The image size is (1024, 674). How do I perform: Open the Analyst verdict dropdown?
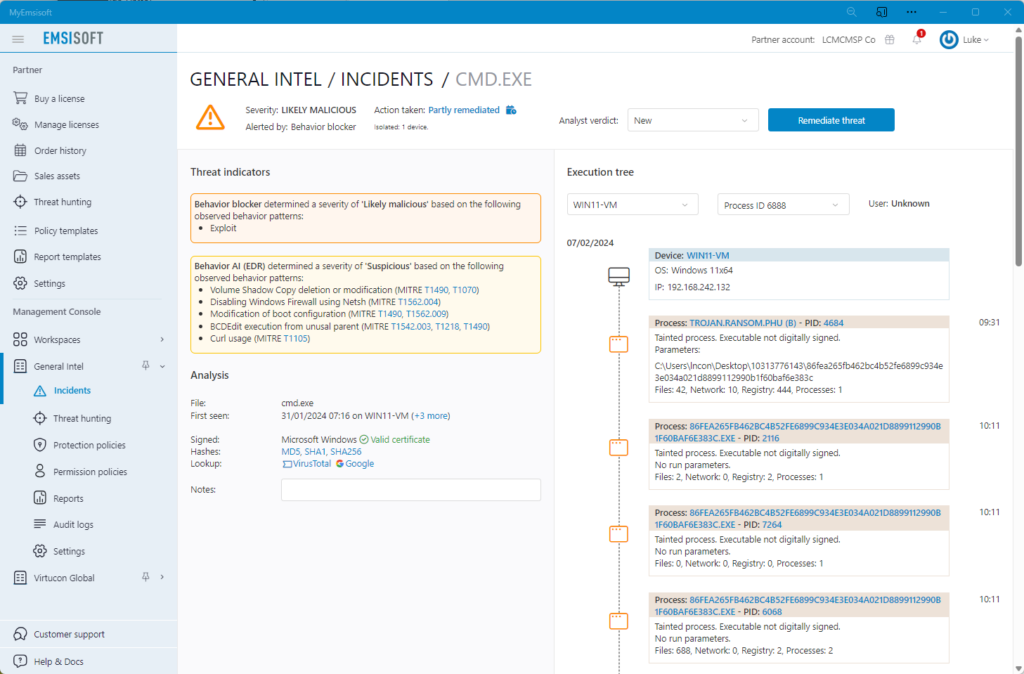tap(692, 120)
